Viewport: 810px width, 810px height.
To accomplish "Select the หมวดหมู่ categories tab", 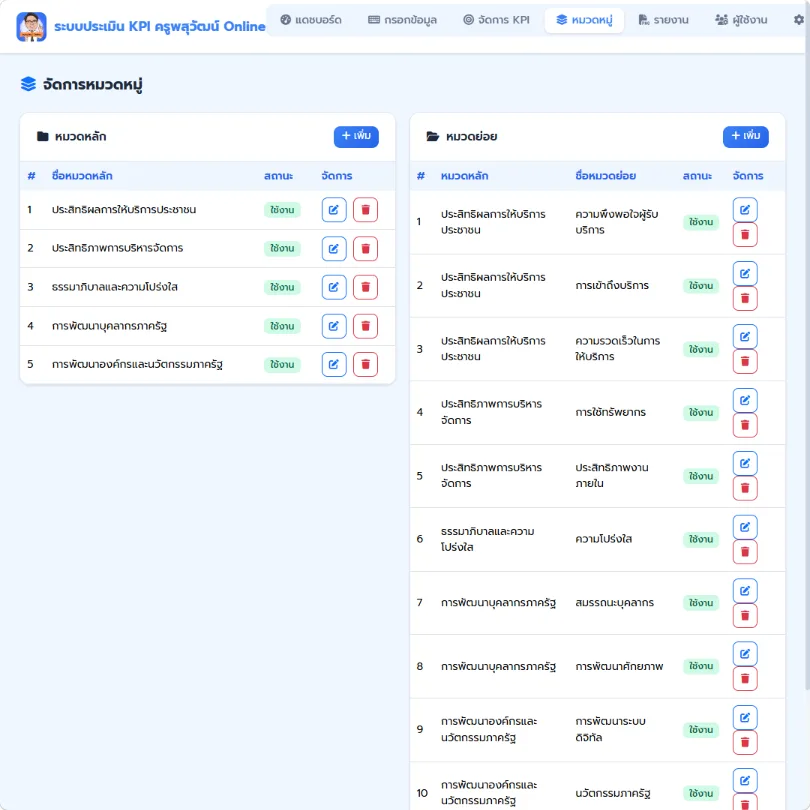I will (x=584, y=20).
